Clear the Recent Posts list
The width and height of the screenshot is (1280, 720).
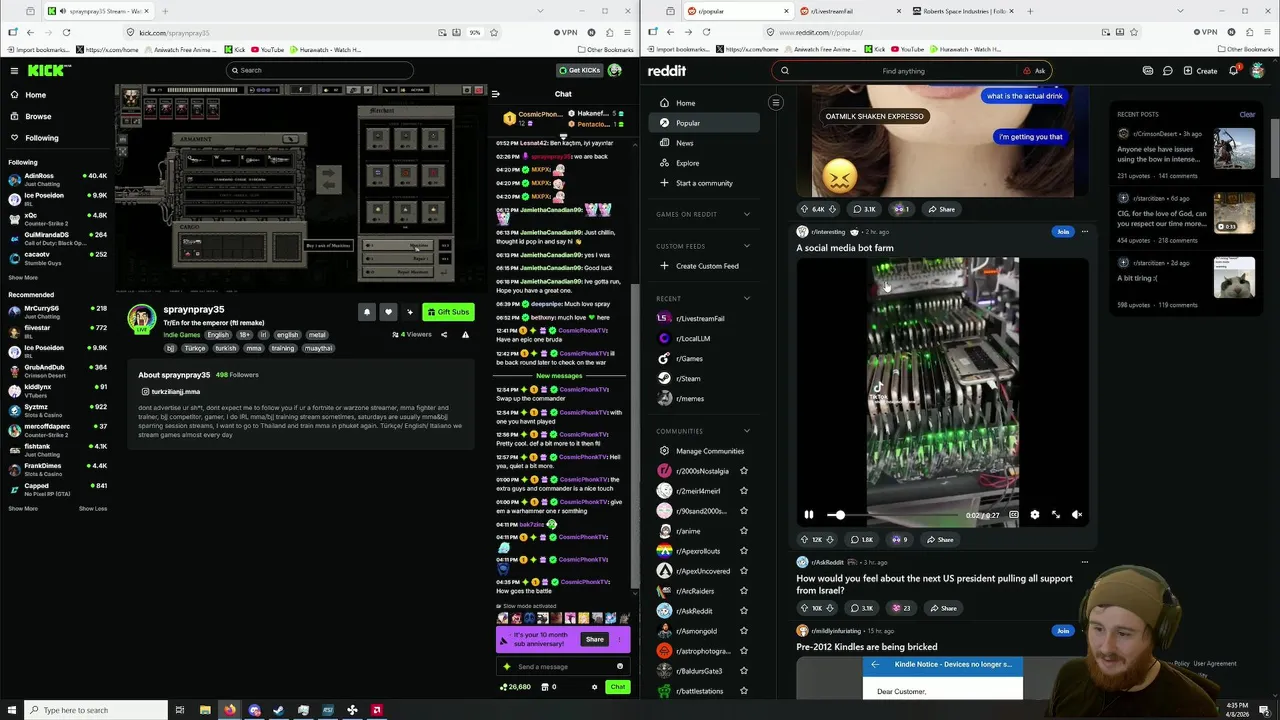(1247, 114)
